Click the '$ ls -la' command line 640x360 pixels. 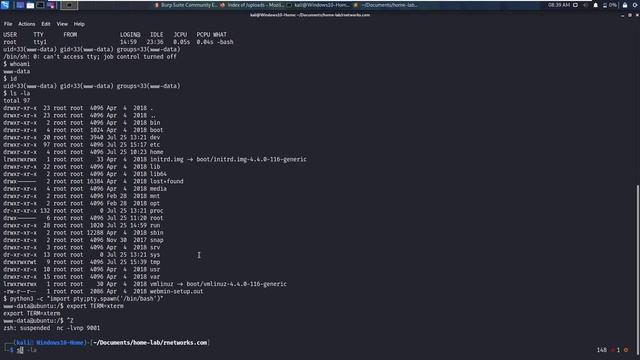16,93
